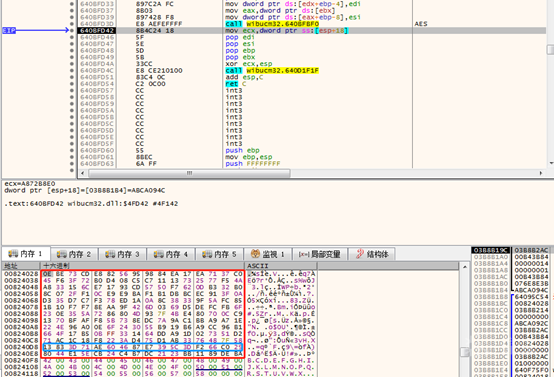Toggle breakpoint dot at address 640BFD4C
Image resolution: width=554 pixels, height=377 pixels.
point(72,70)
